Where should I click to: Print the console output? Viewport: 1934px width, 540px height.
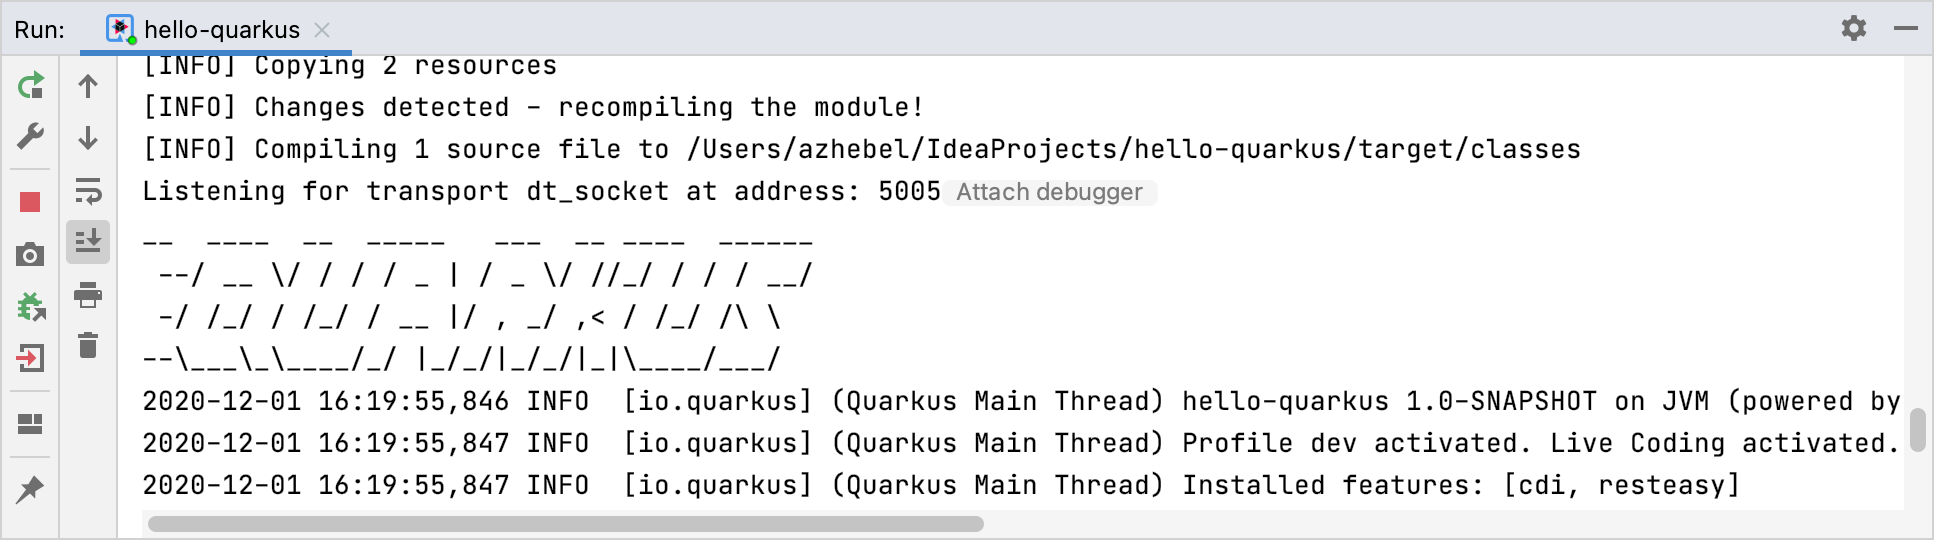click(88, 295)
